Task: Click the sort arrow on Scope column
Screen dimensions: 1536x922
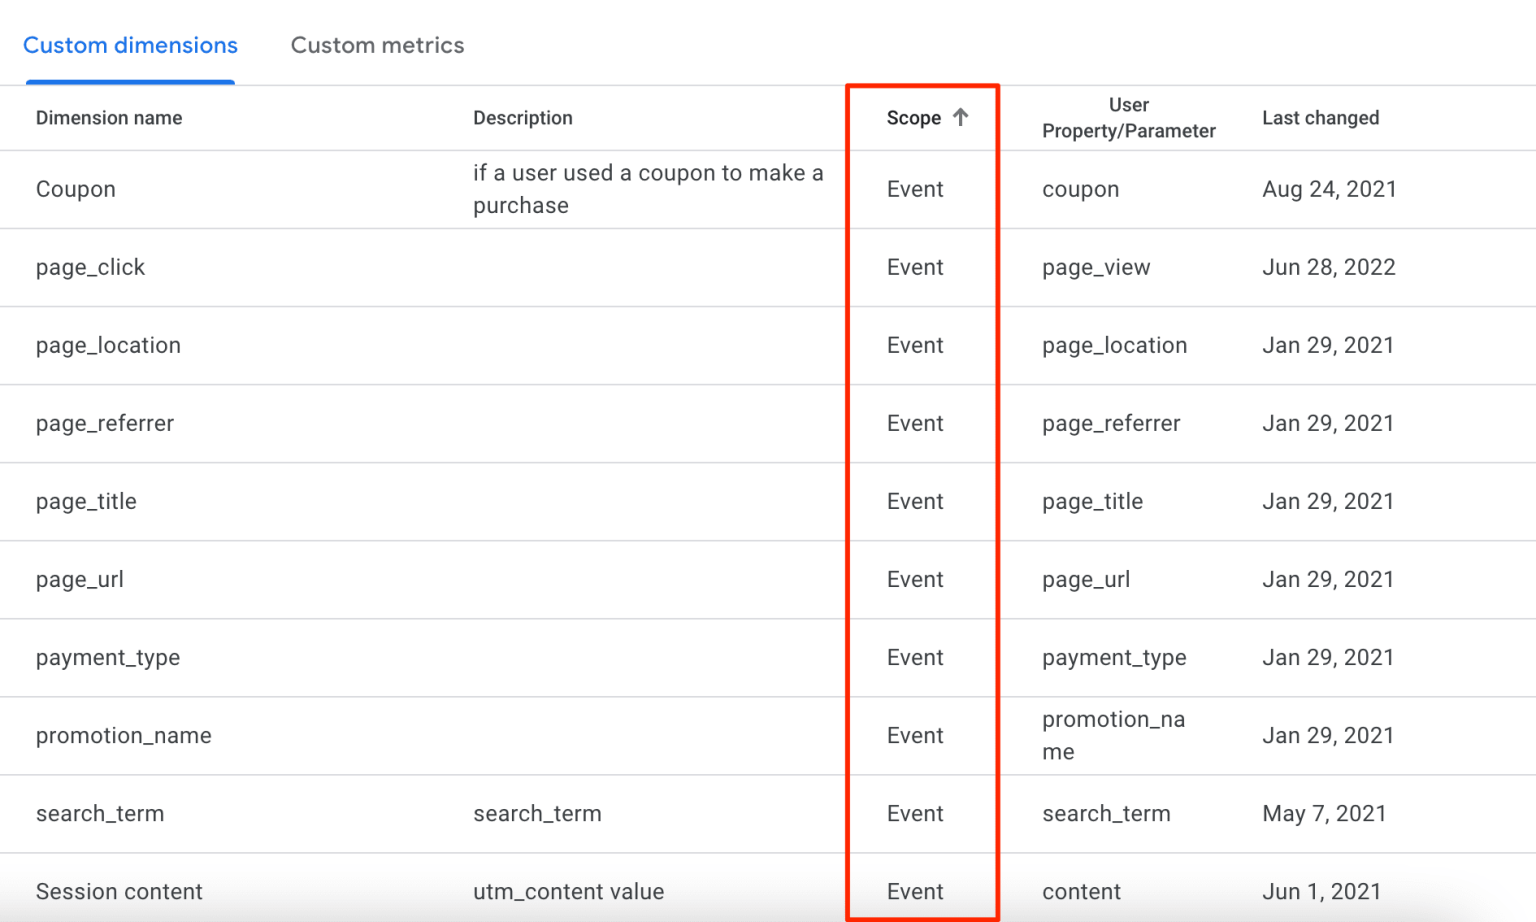Action: [x=961, y=117]
